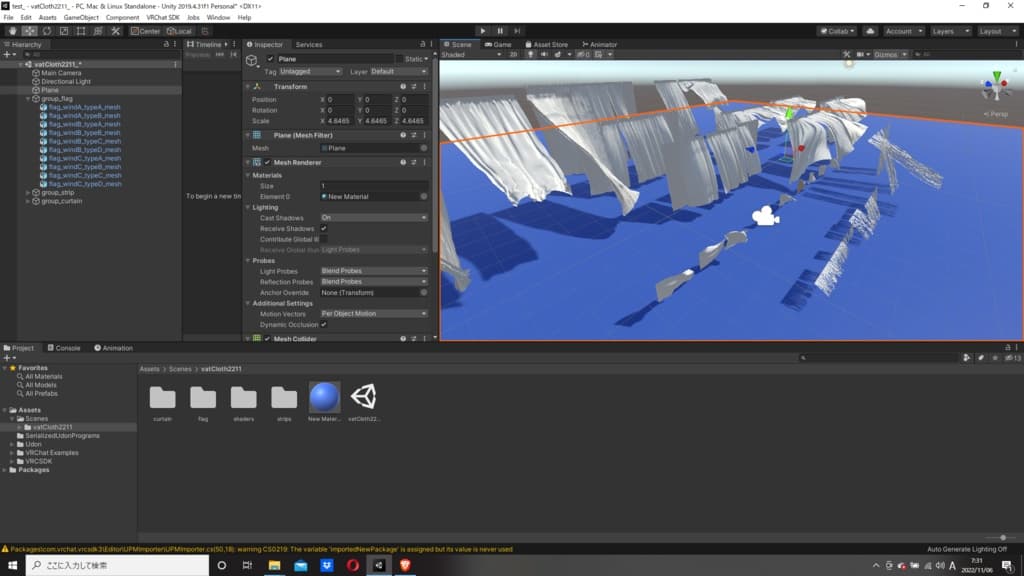Image resolution: width=1024 pixels, height=576 pixels.
Task: Toggle scene lighting with the lightbulb icon
Action: [530, 55]
